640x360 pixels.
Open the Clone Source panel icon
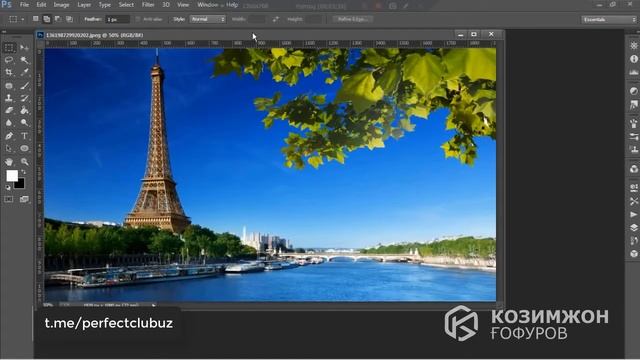point(633,149)
